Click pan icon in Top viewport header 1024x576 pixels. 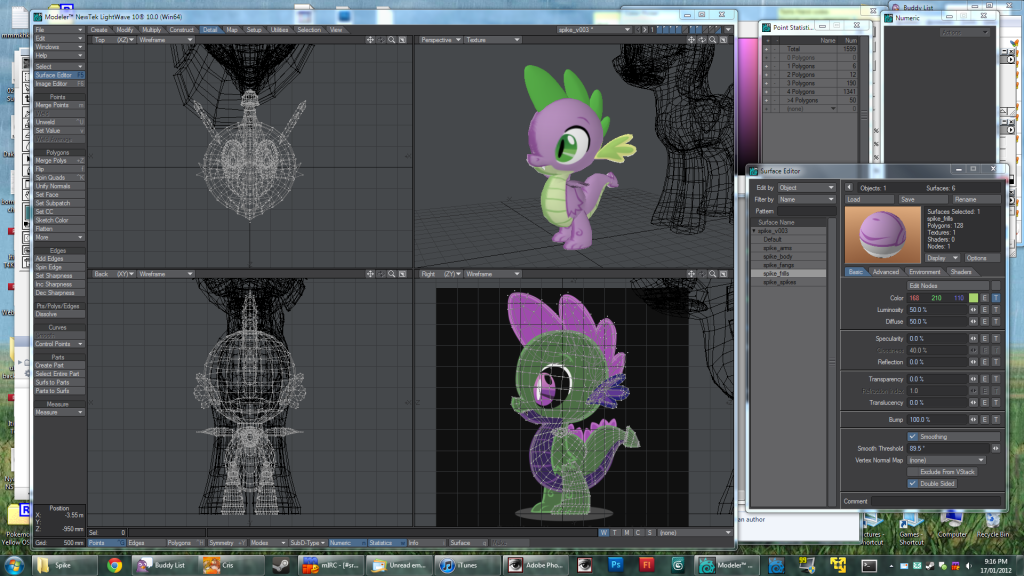pos(370,40)
